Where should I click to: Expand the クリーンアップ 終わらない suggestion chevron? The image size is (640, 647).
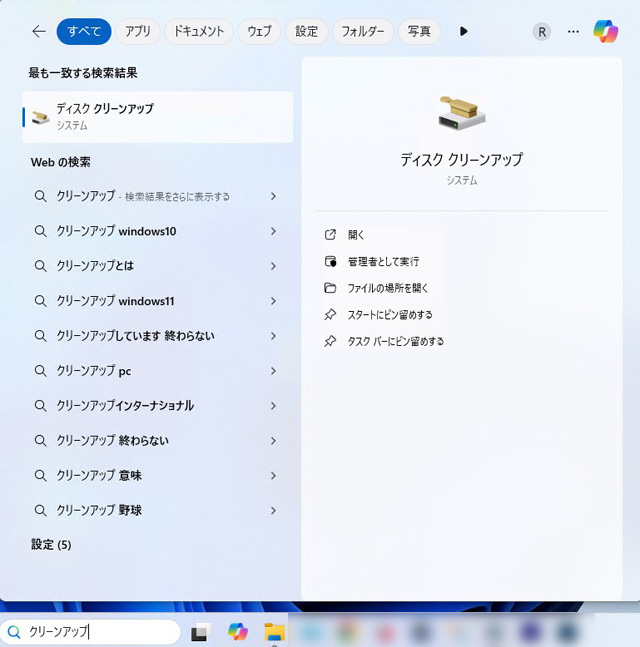[x=273, y=441]
